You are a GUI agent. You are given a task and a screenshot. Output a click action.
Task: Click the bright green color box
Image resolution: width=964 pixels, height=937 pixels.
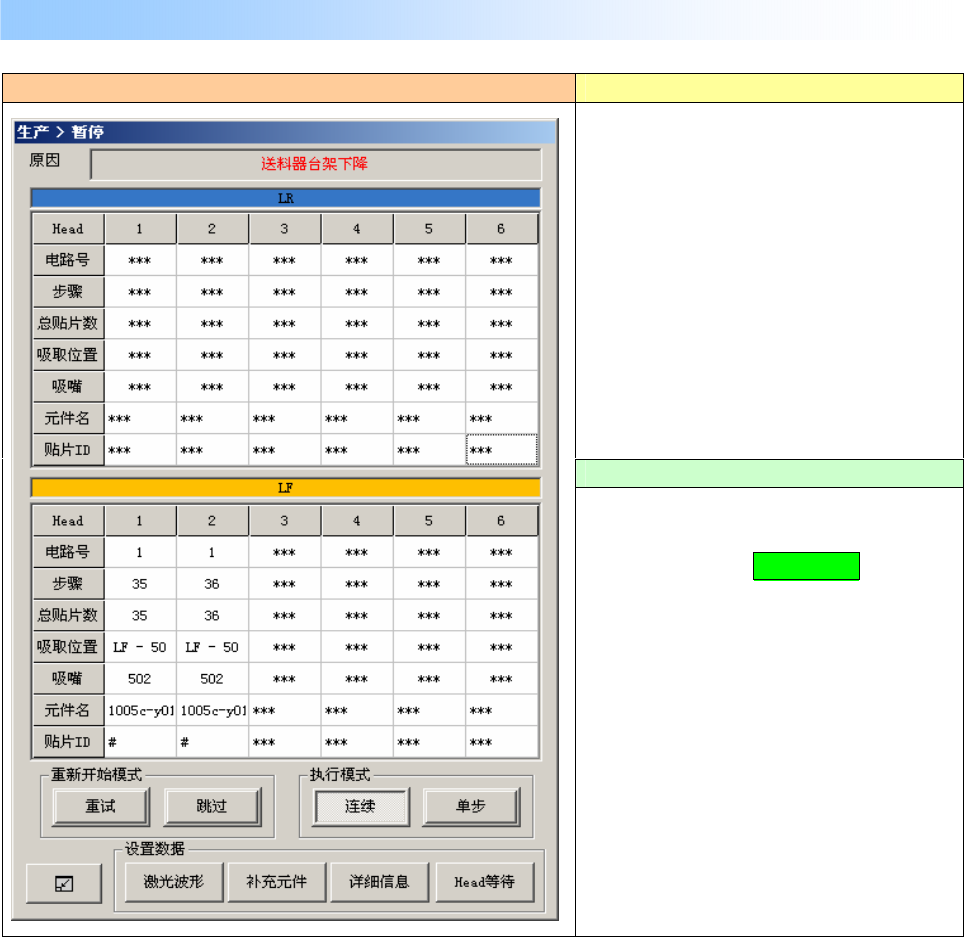(806, 566)
